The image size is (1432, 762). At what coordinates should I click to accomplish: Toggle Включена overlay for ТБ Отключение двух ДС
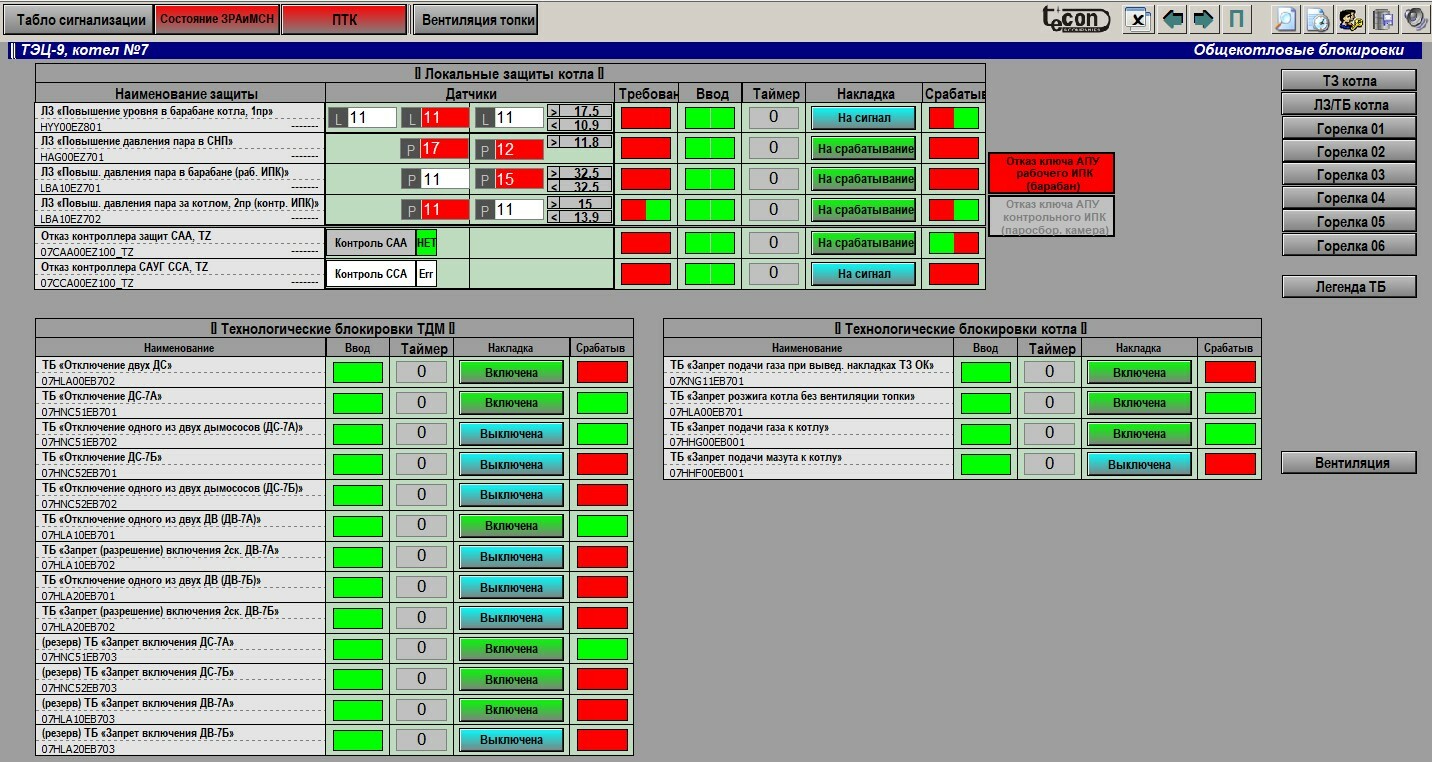pyautogui.click(x=511, y=372)
